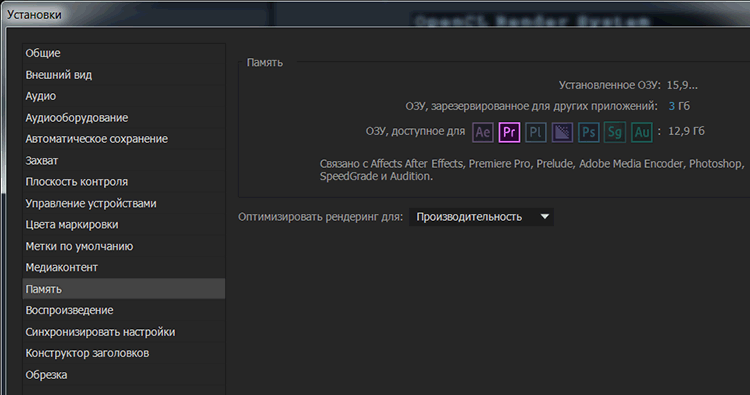Screen dimensions: 750x395
Task: Click the available RAM value 12,9 Гб
Action: [x=686, y=131]
